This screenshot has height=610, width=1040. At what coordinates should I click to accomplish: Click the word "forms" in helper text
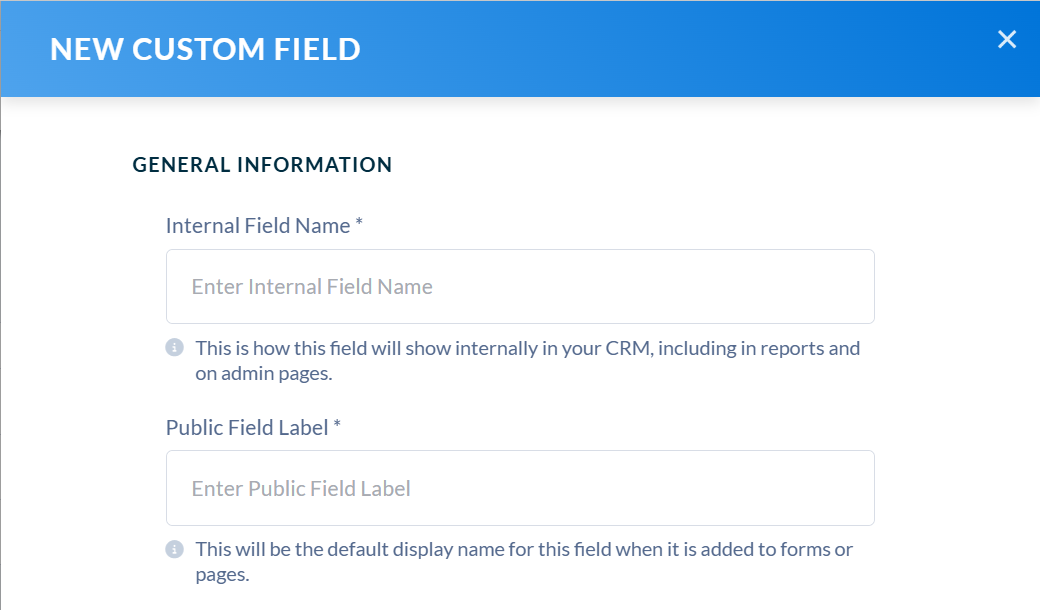805,550
